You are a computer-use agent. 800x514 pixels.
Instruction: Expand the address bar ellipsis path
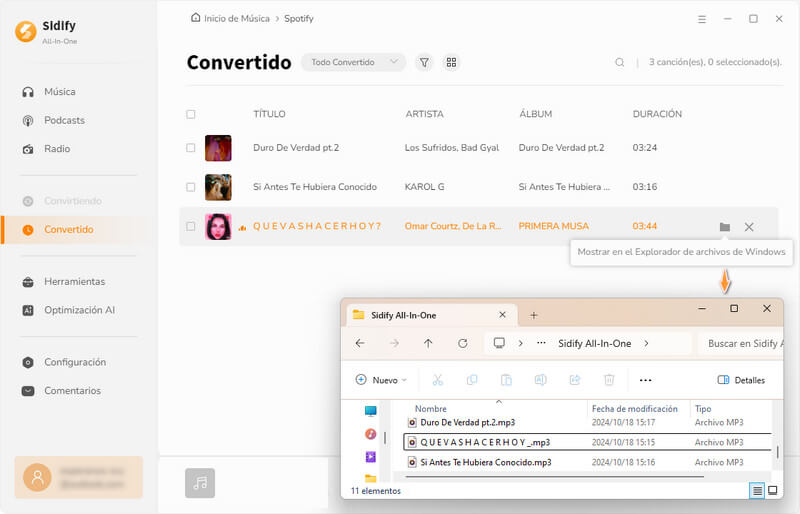541,344
